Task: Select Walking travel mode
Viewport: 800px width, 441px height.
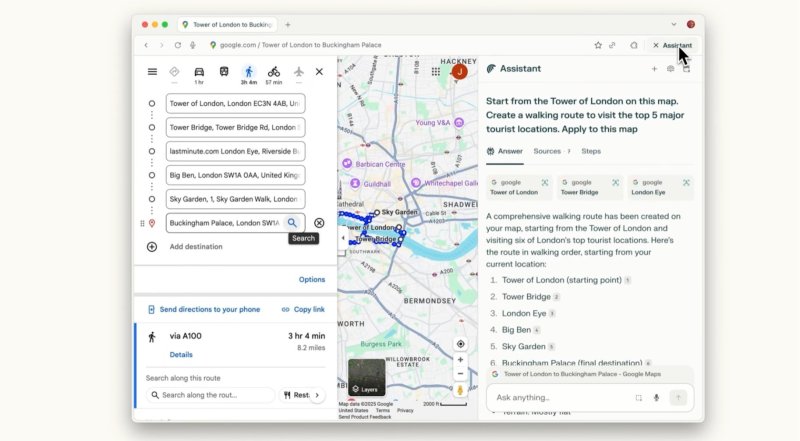Action: (x=249, y=72)
